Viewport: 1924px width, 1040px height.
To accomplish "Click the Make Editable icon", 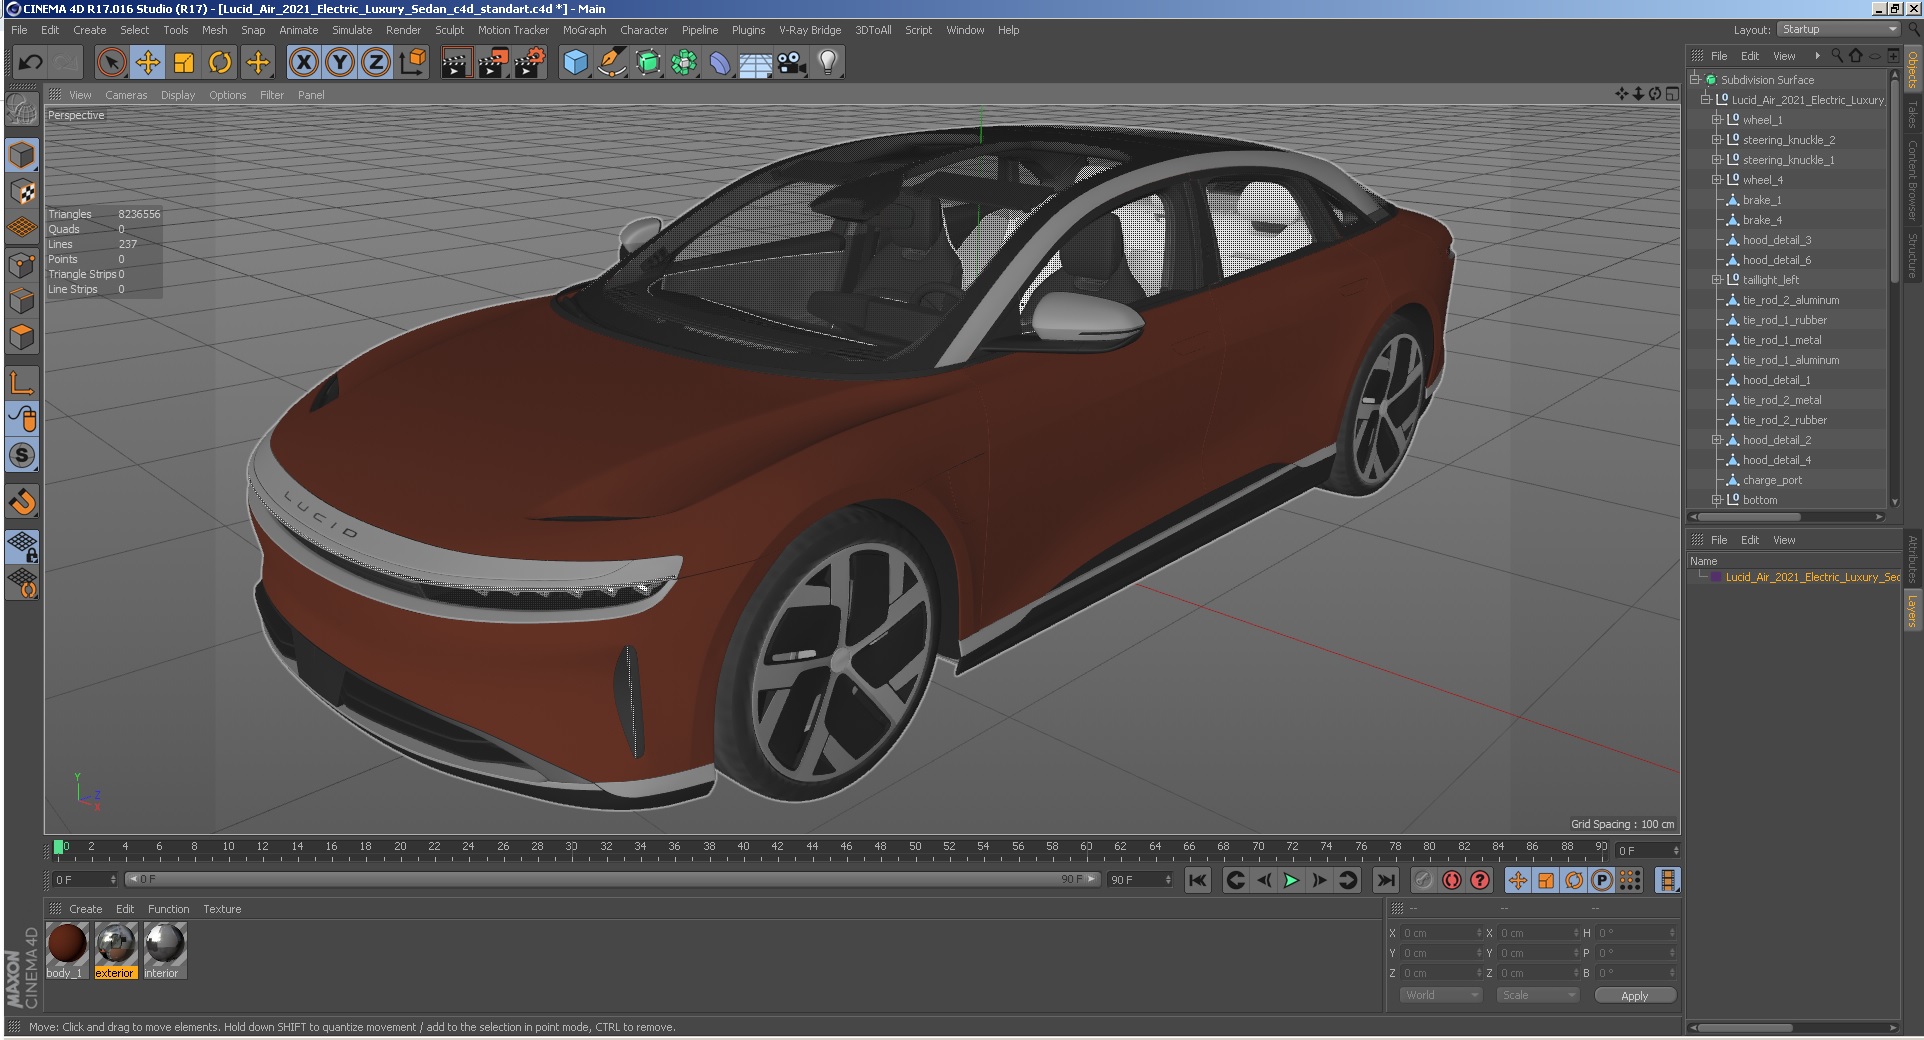I will [x=22, y=109].
